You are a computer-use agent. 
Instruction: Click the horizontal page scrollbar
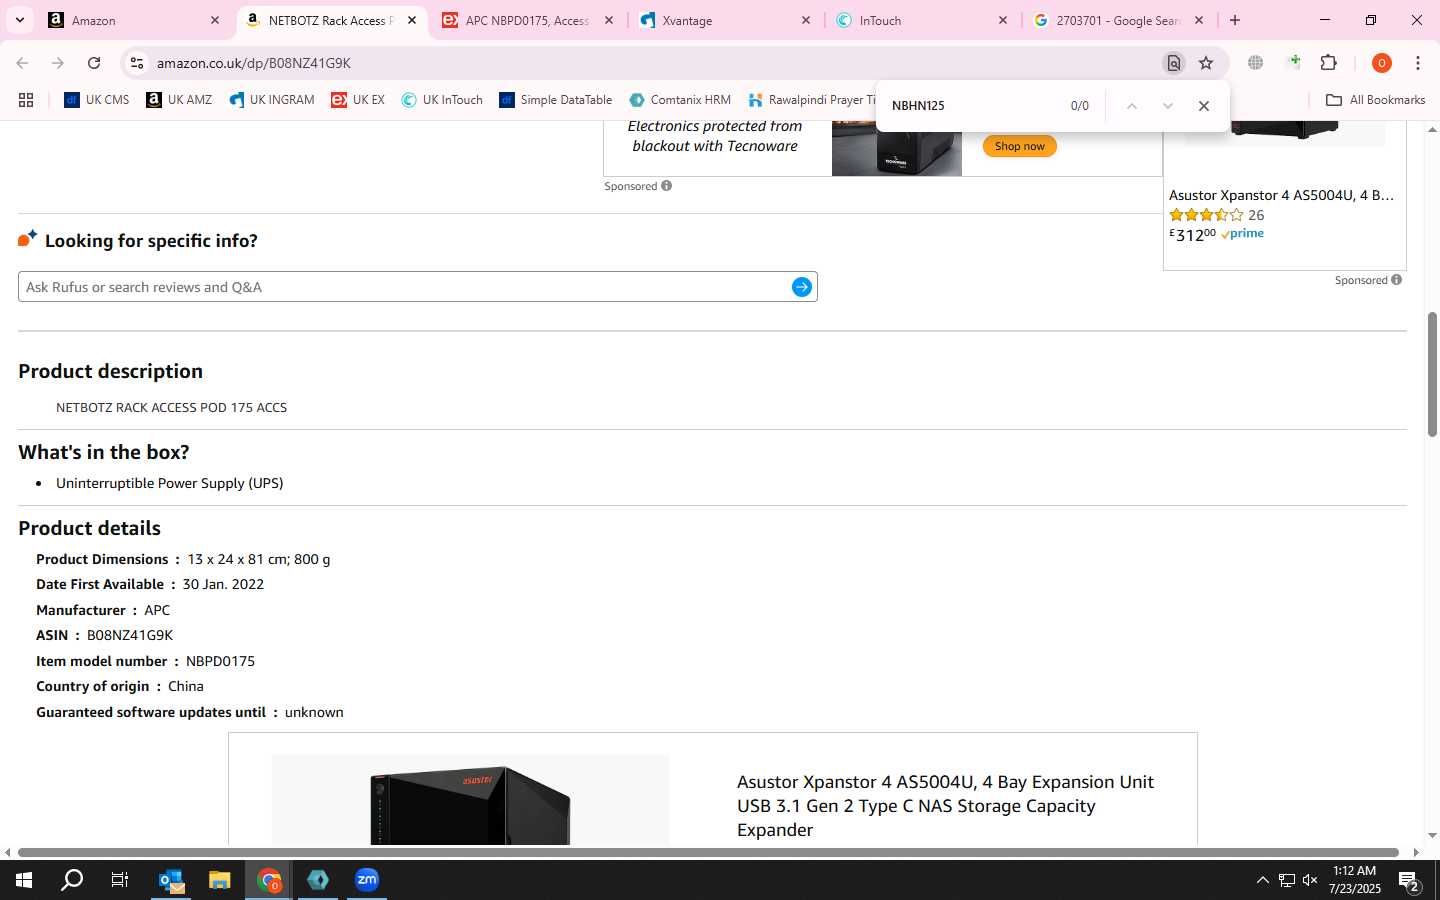[x=710, y=852]
